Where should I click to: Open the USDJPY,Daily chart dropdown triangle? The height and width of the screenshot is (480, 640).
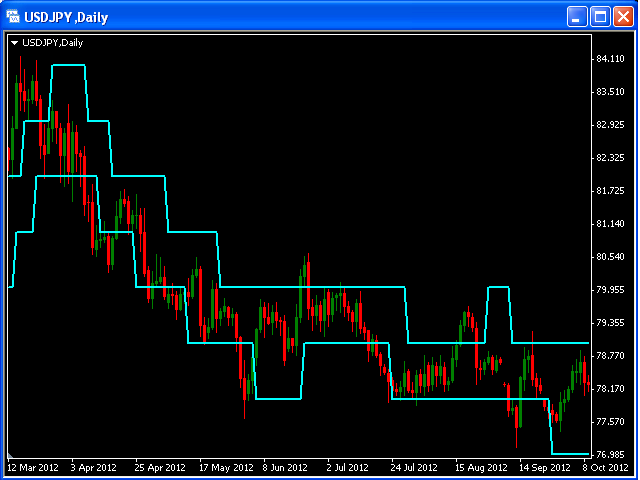(15, 43)
